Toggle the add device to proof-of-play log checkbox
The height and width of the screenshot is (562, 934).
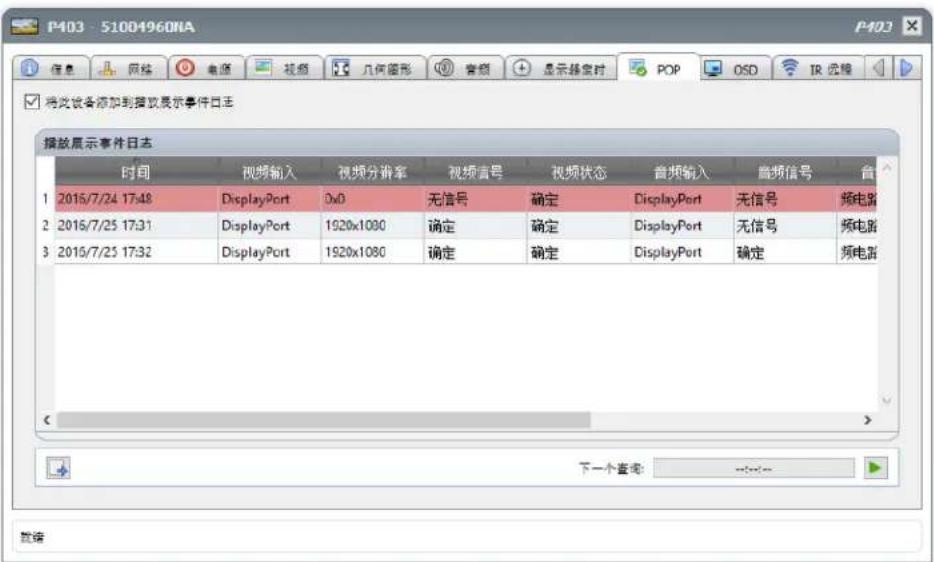point(32,102)
